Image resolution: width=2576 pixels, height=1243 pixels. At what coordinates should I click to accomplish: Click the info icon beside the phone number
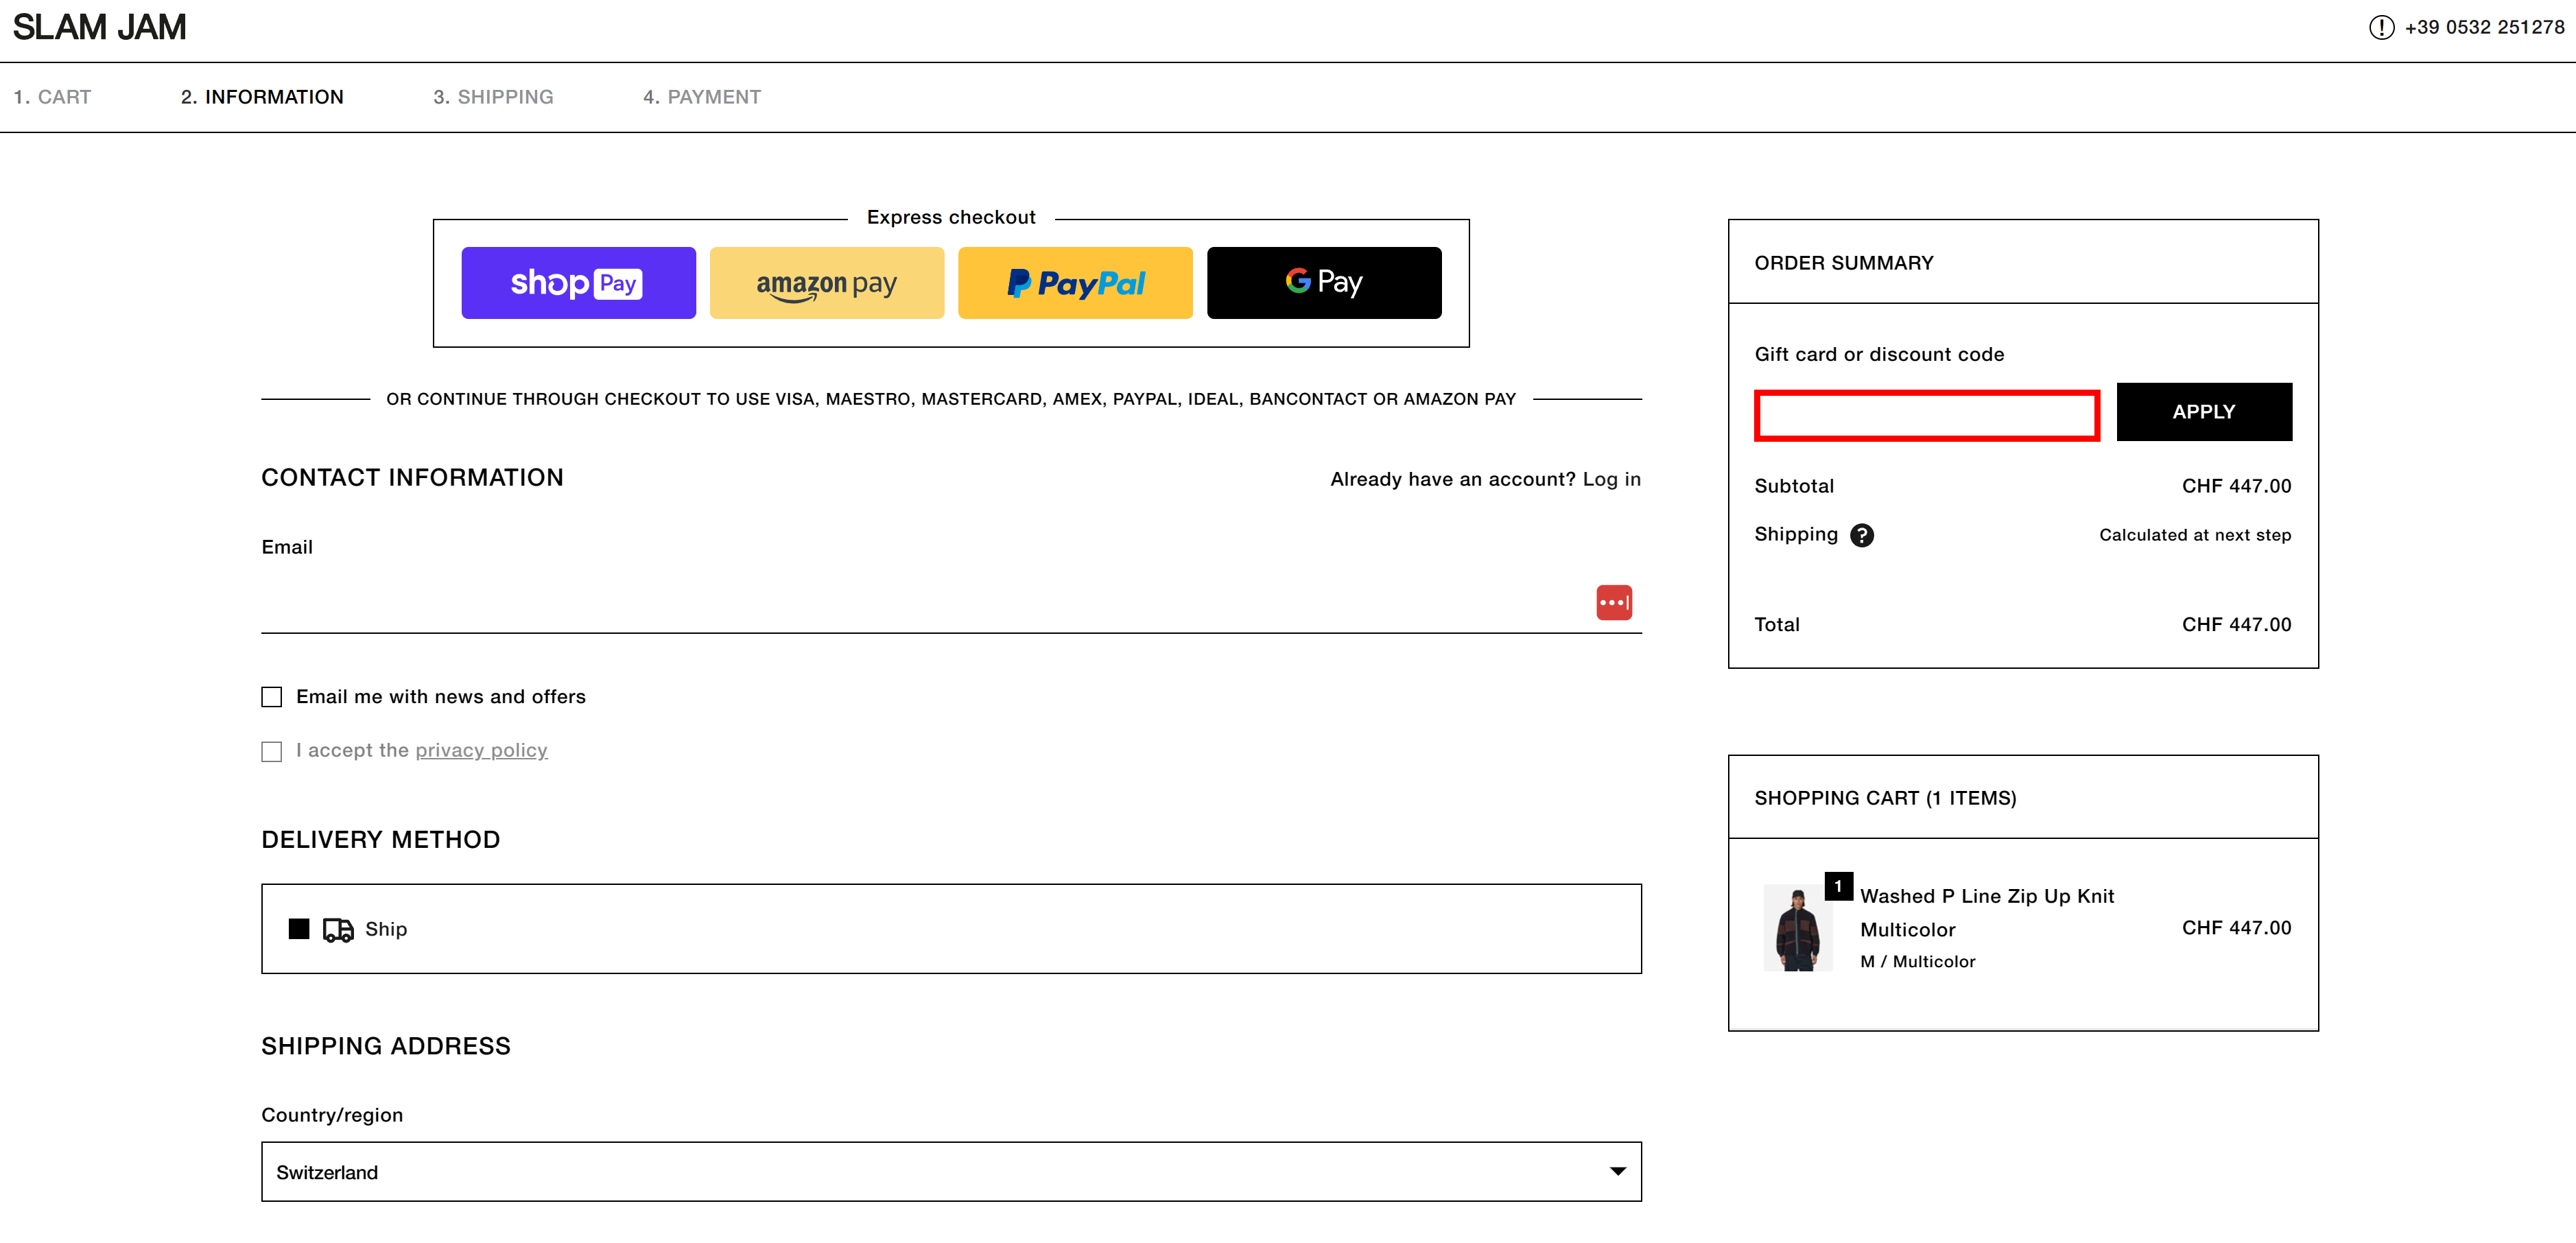pos(2382,27)
